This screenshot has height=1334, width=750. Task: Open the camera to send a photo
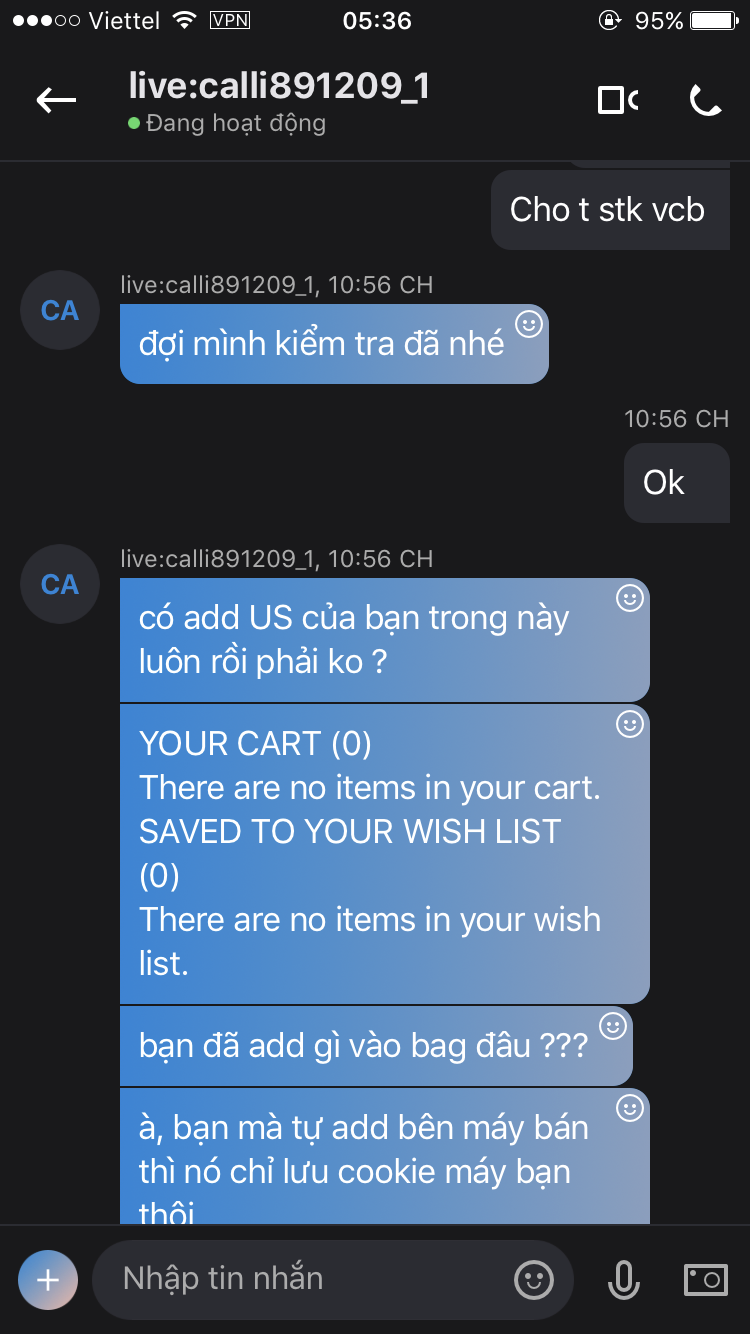tap(705, 1280)
